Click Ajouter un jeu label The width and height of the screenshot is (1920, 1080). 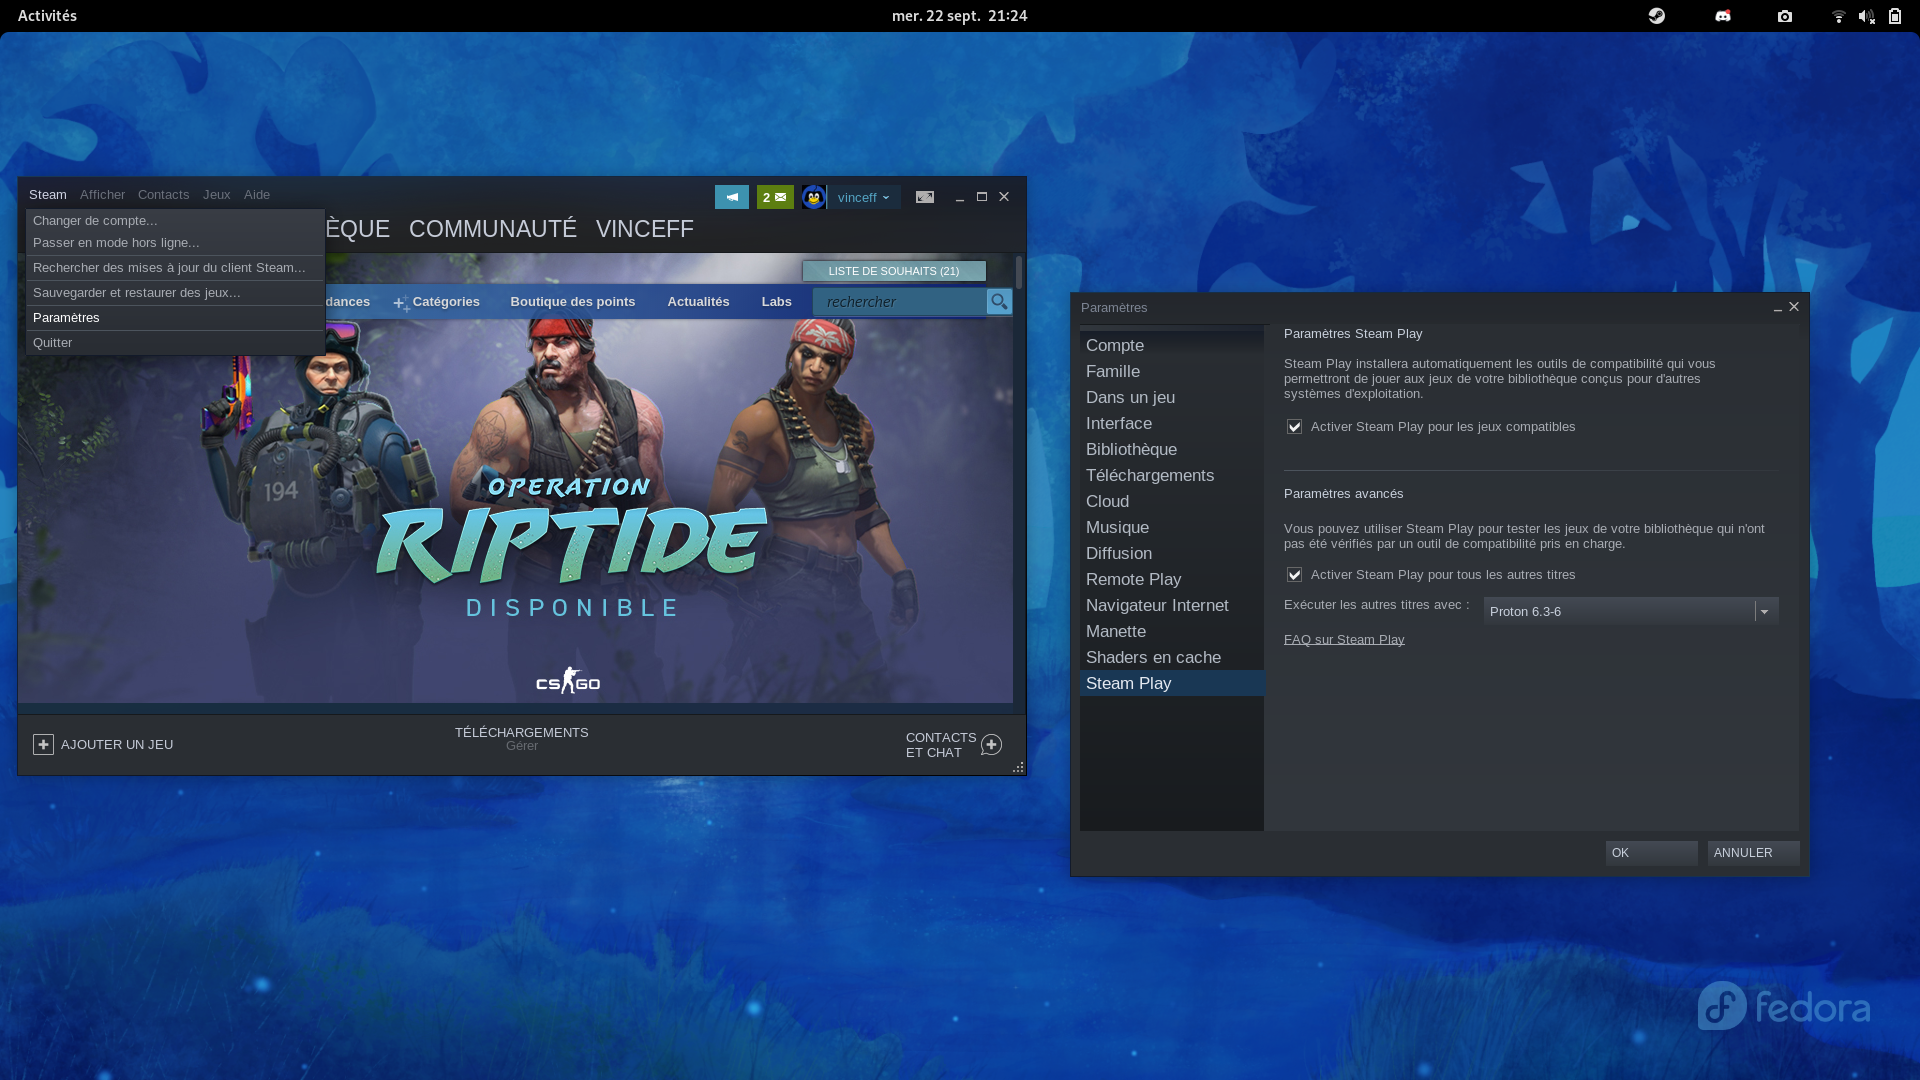[117, 745]
